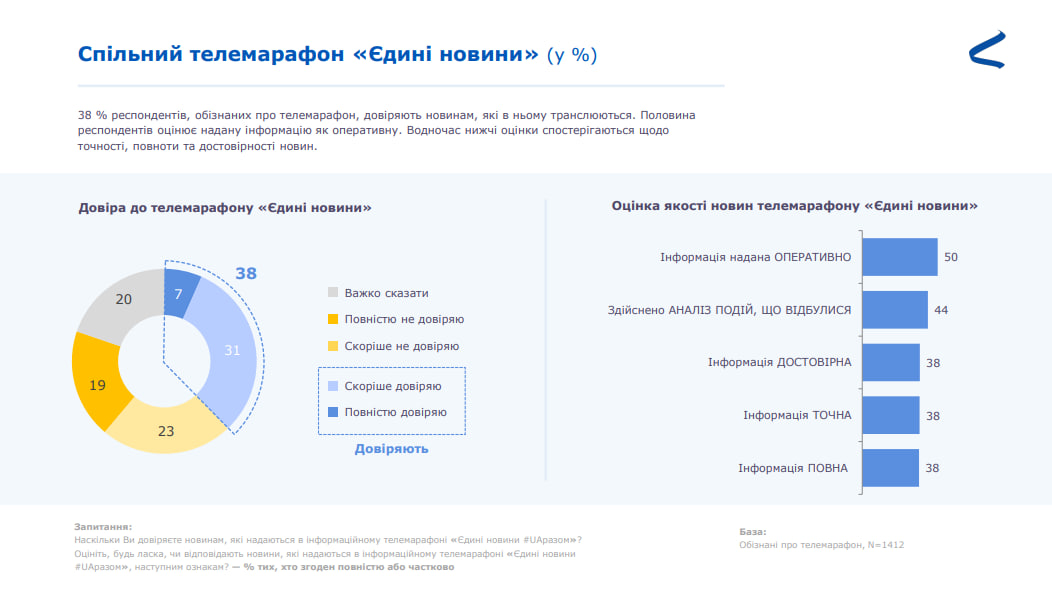Pick the pale yellow 'Скоріше не довіряю' swatch
Viewport: 1052px width, 591px height.
click(x=333, y=346)
